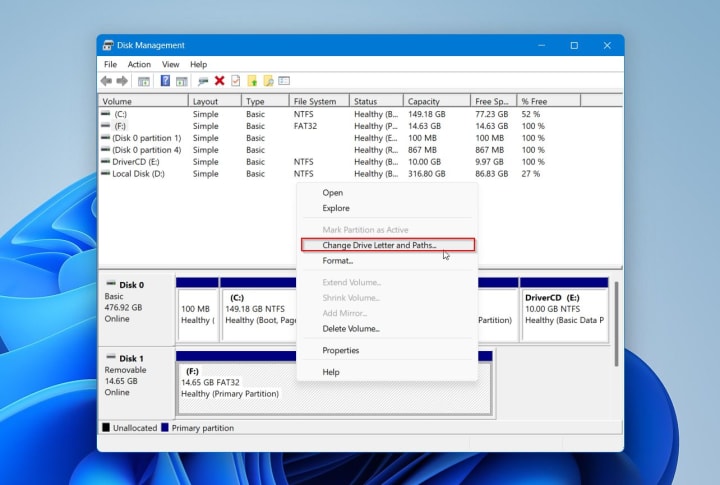This screenshot has height=485, width=720.
Task: Choose Delete Volume... from the context menu
Action: (388, 328)
